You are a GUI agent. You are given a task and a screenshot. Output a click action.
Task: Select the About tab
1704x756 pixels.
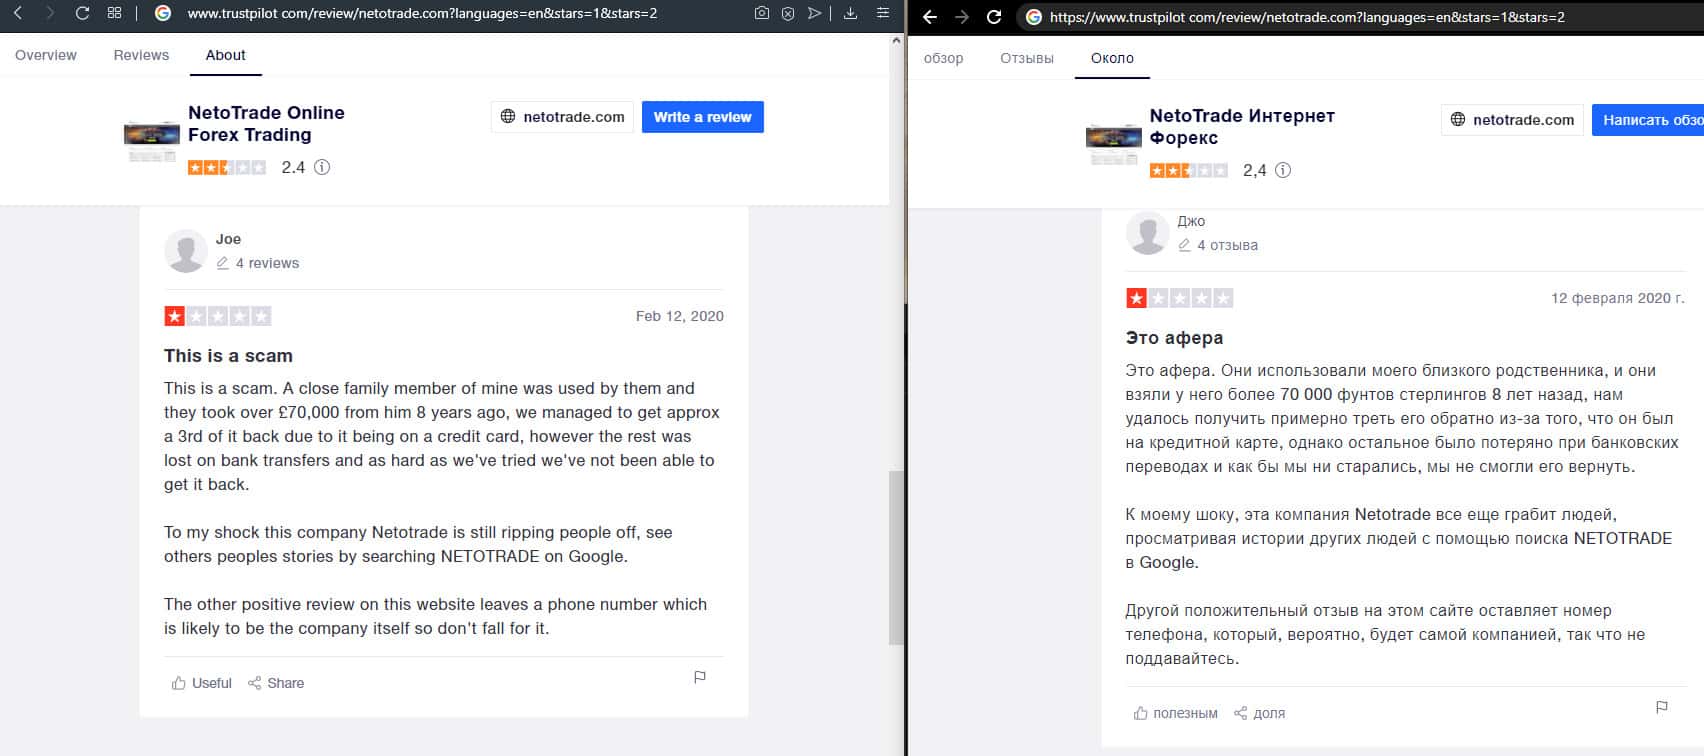[225, 55]
